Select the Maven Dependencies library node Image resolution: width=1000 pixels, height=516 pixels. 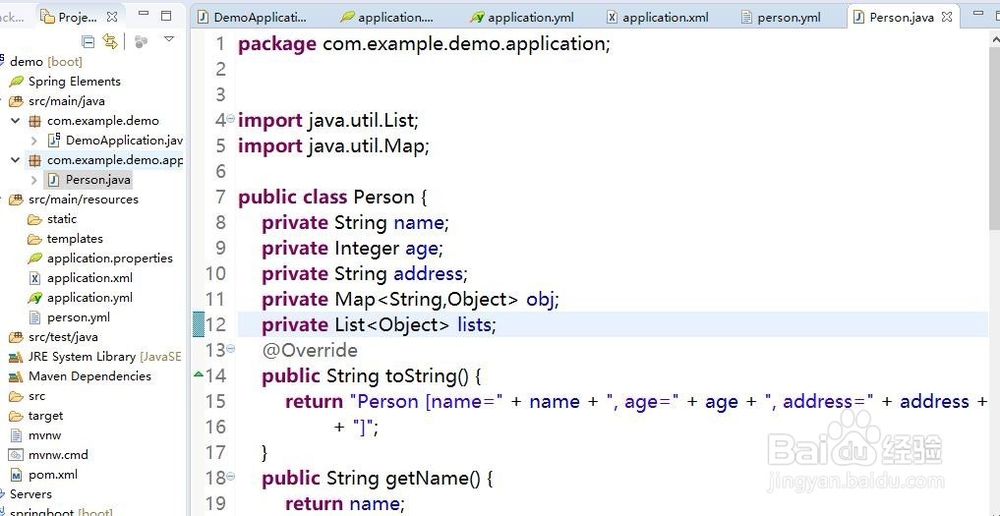pos(89,376)
